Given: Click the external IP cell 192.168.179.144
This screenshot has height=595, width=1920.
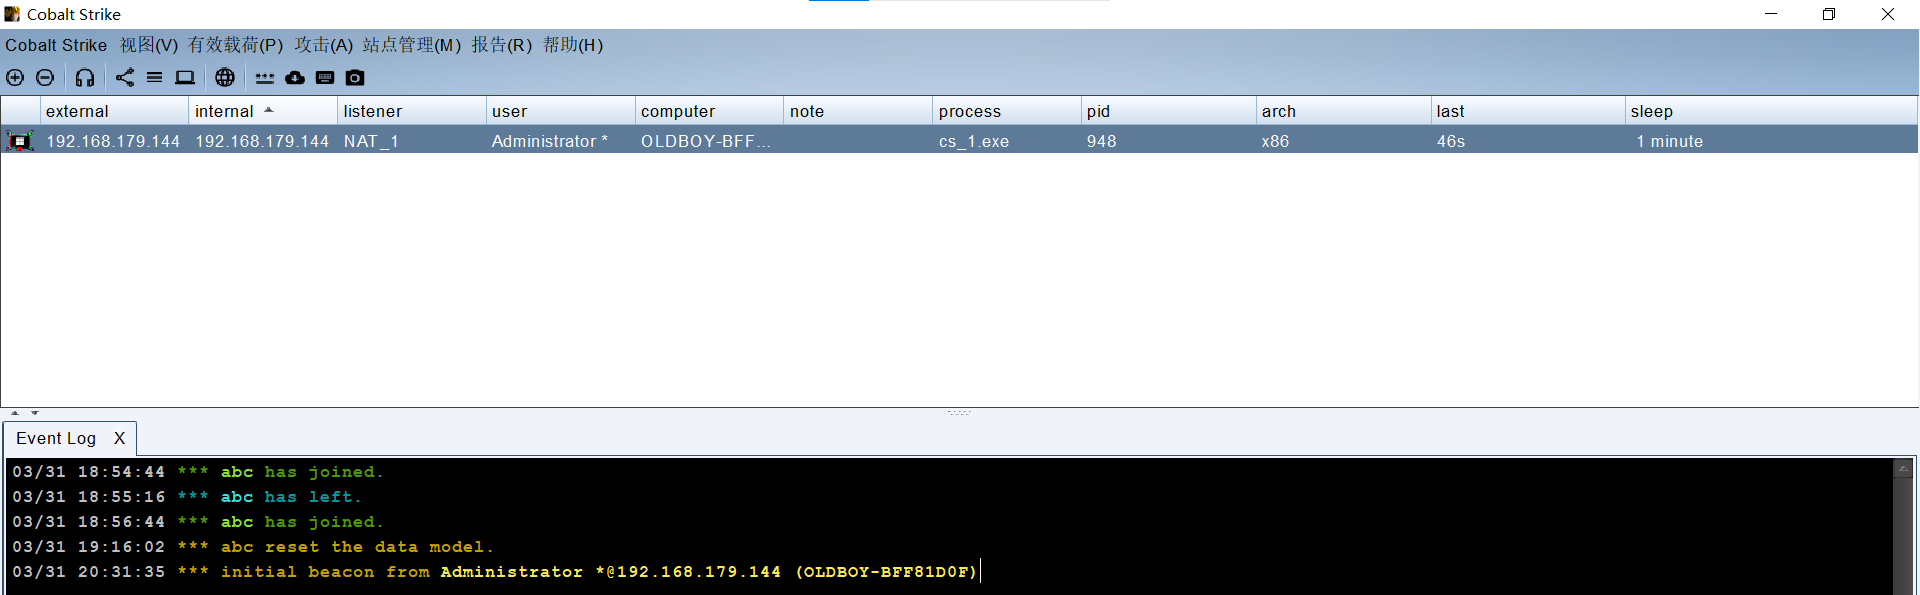Looking at the screenshot, I should [113, 141].
